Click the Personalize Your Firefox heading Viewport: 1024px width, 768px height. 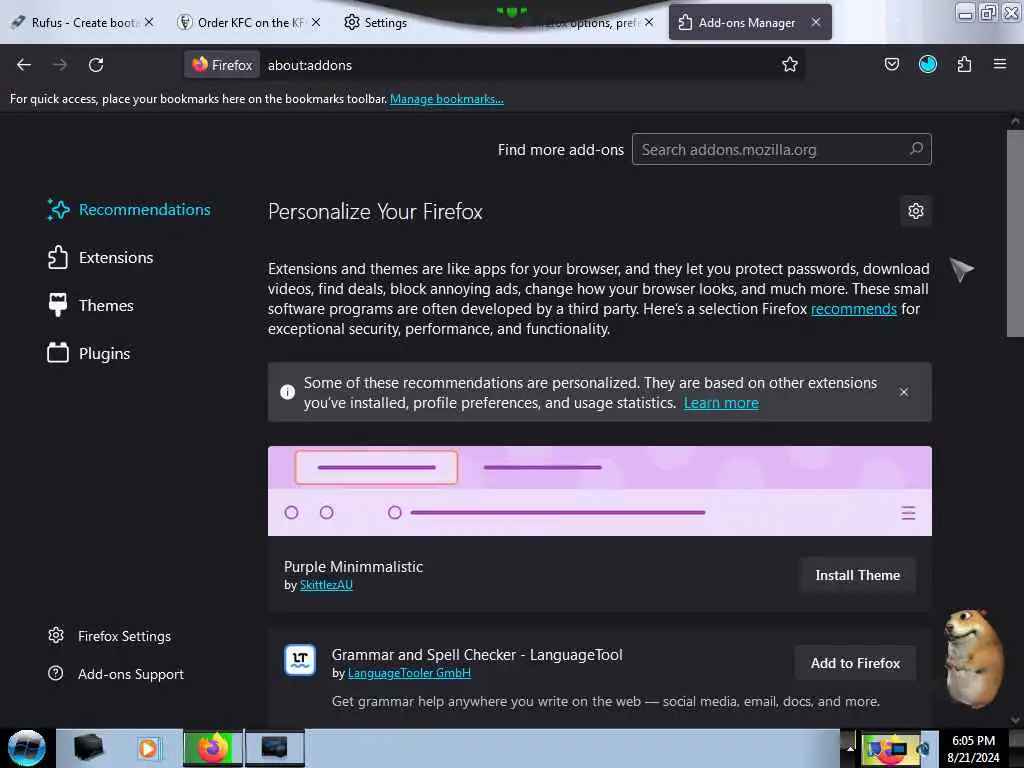(x=375, y=211)
